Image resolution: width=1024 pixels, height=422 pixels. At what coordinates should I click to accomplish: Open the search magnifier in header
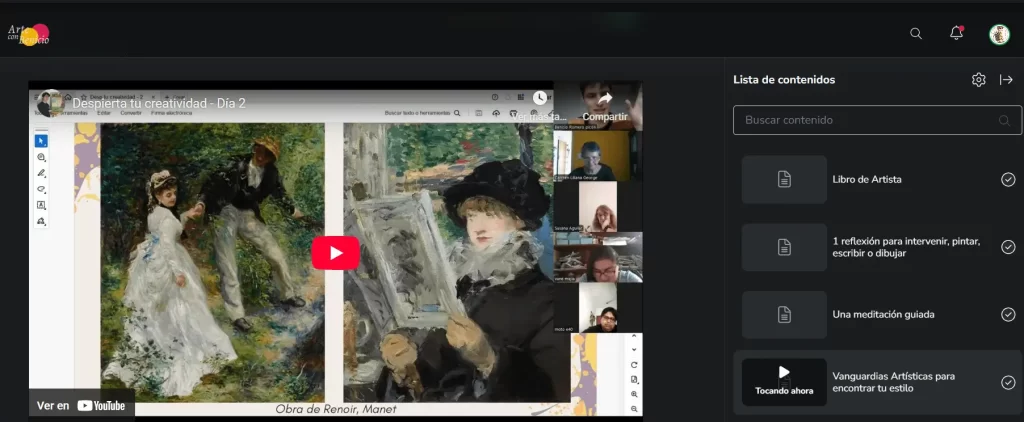click(916, 34)
